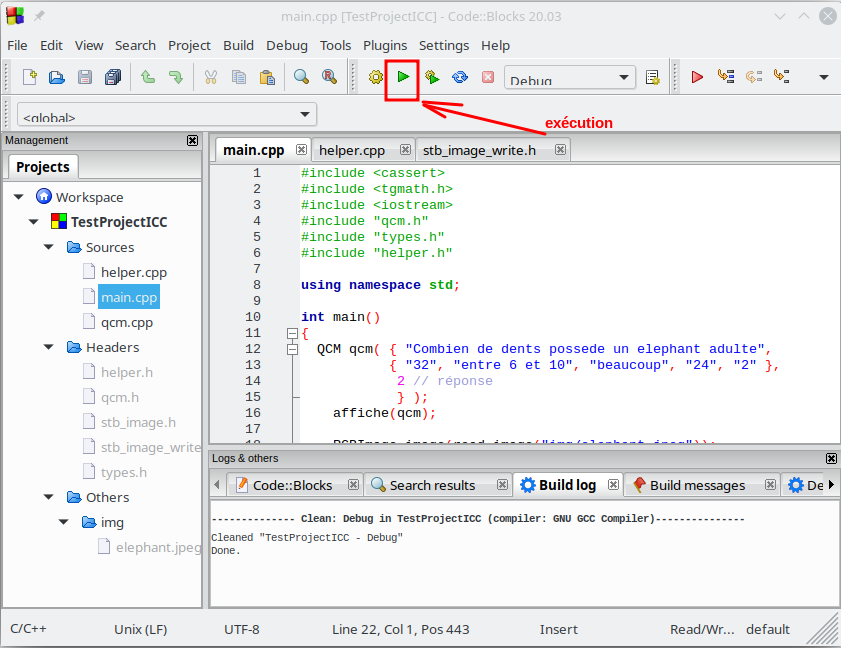Click the Step into debug icon
The image size is (841, 648).
[781, 76]
